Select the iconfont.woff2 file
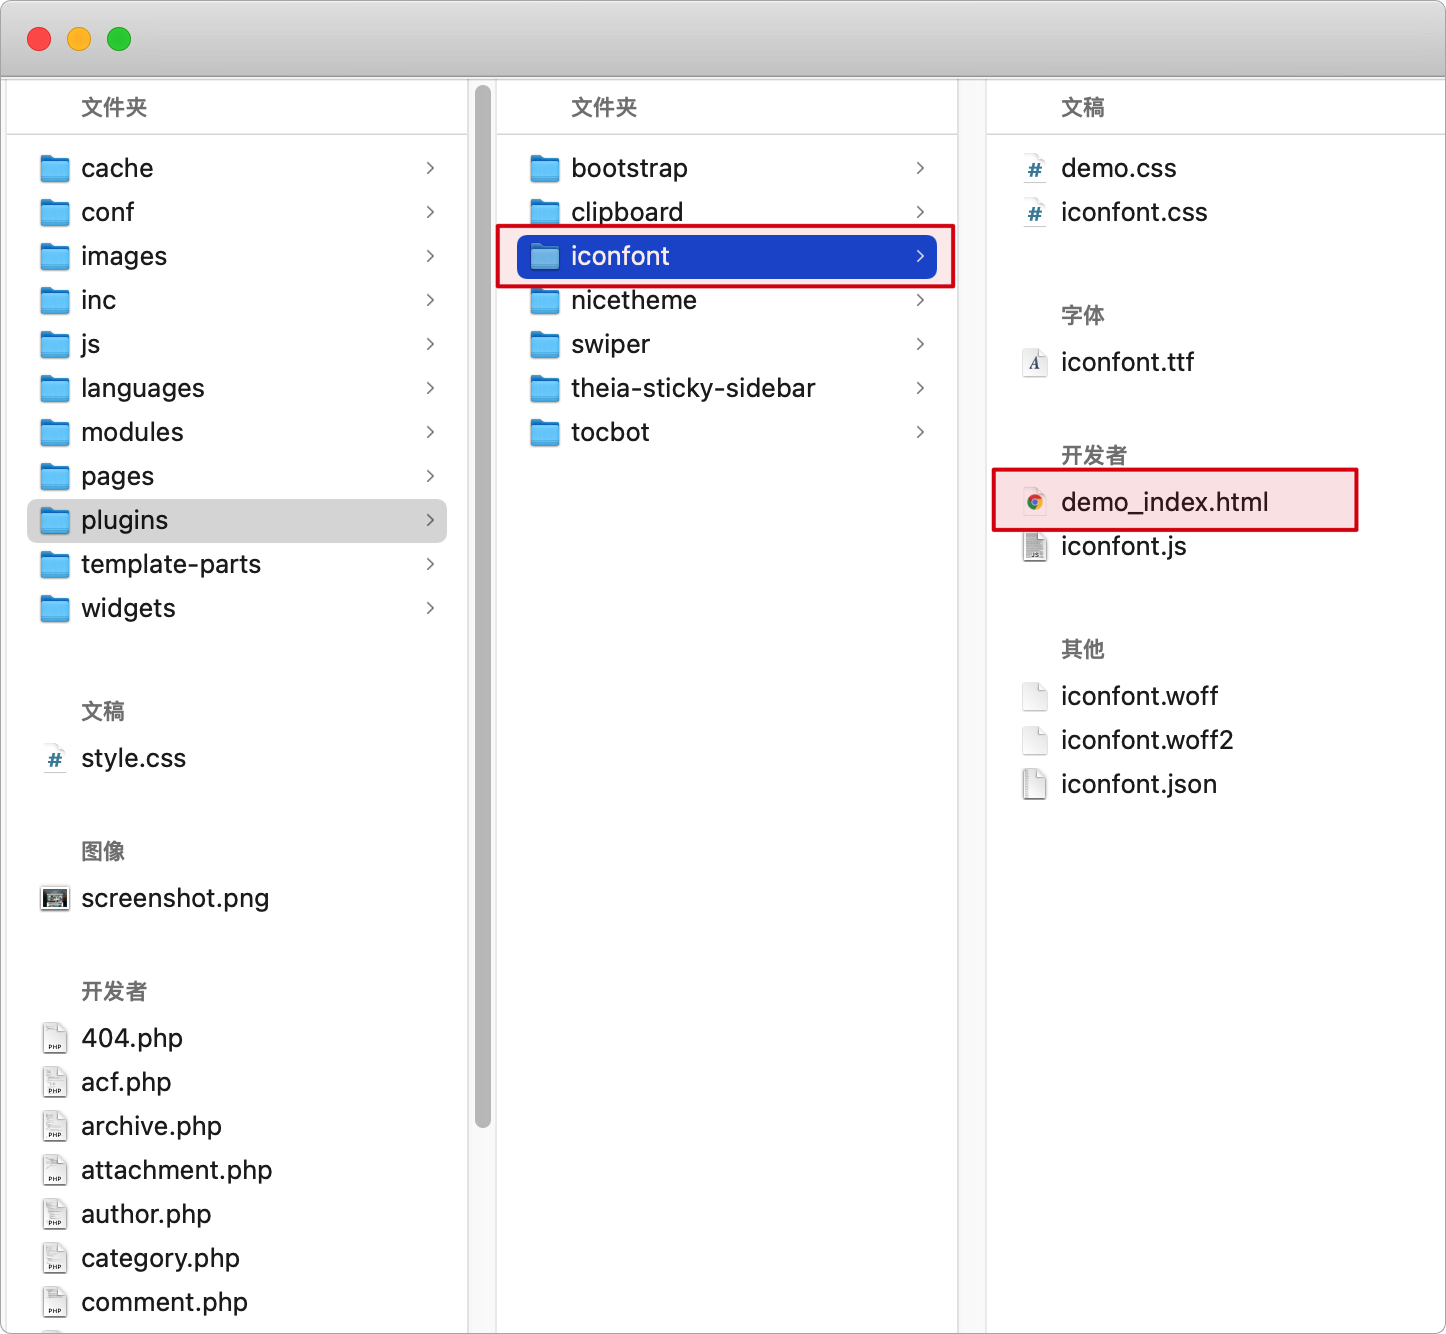Screen dimensions: 1446x1334 [x=1147, y=740]
